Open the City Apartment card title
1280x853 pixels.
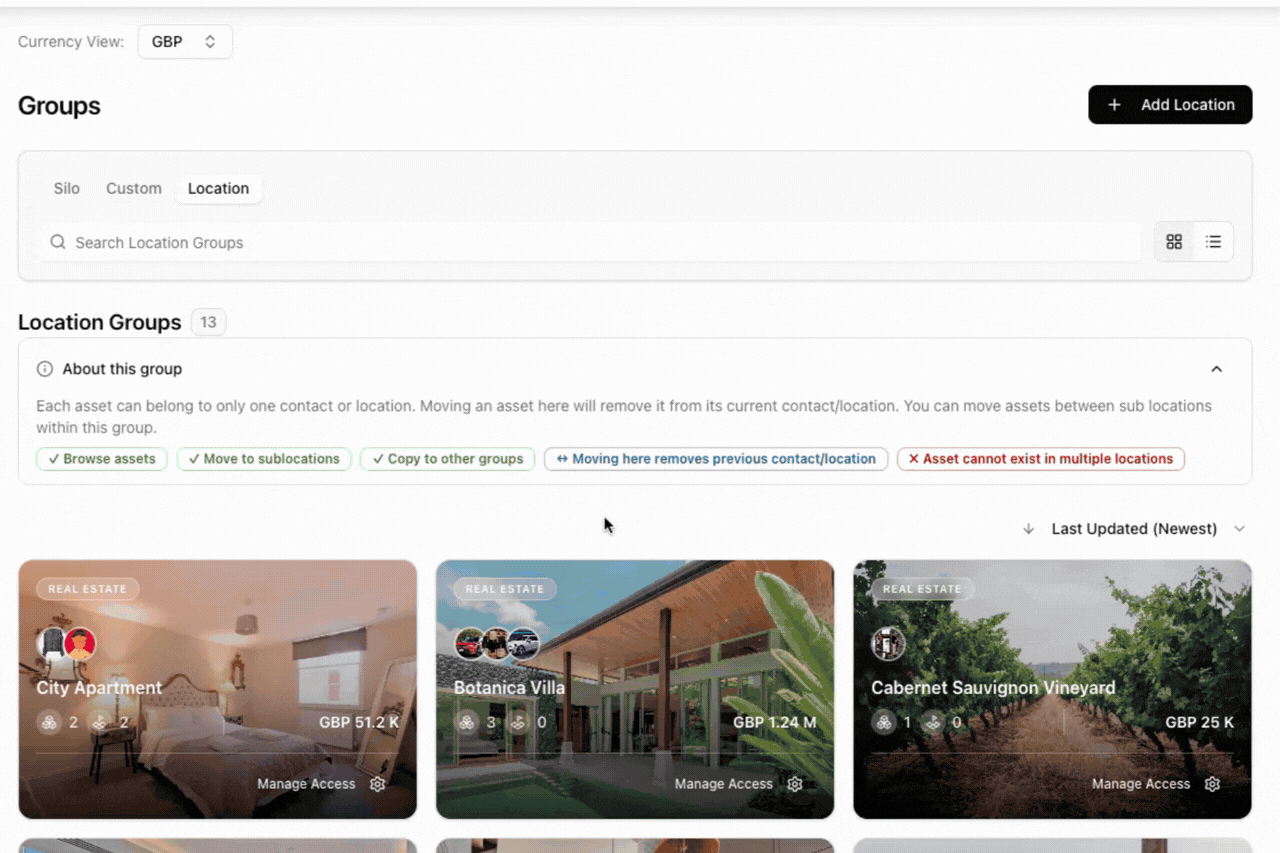[99, 688]
